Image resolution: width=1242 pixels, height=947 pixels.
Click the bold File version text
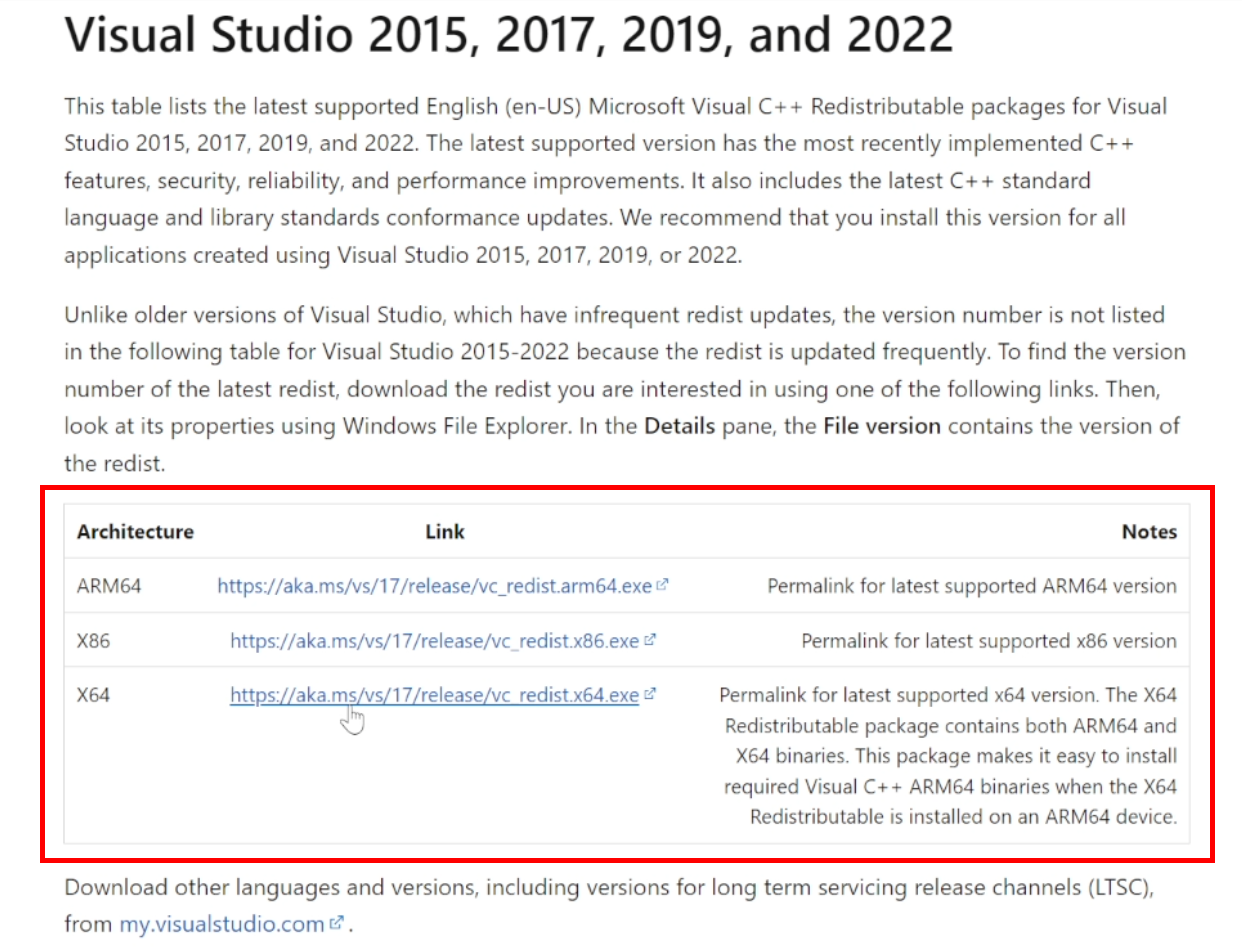click(x=881, y=426)
